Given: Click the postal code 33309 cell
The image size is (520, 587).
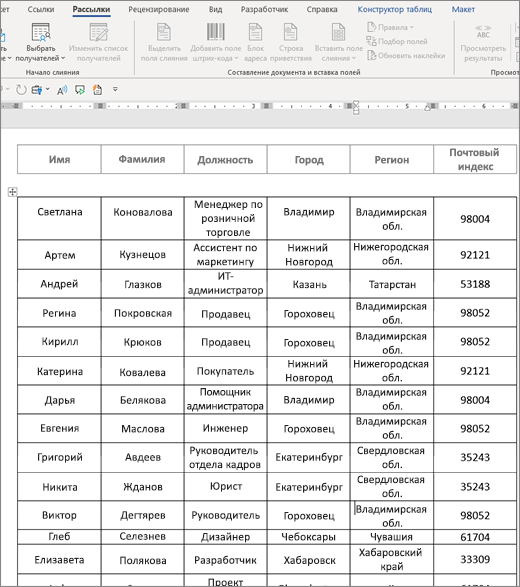Looking at the screenshot, I should [475, 559].
